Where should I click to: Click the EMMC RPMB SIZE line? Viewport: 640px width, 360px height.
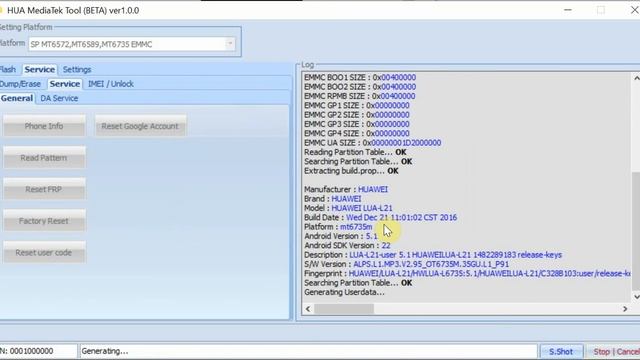[360, 96]
